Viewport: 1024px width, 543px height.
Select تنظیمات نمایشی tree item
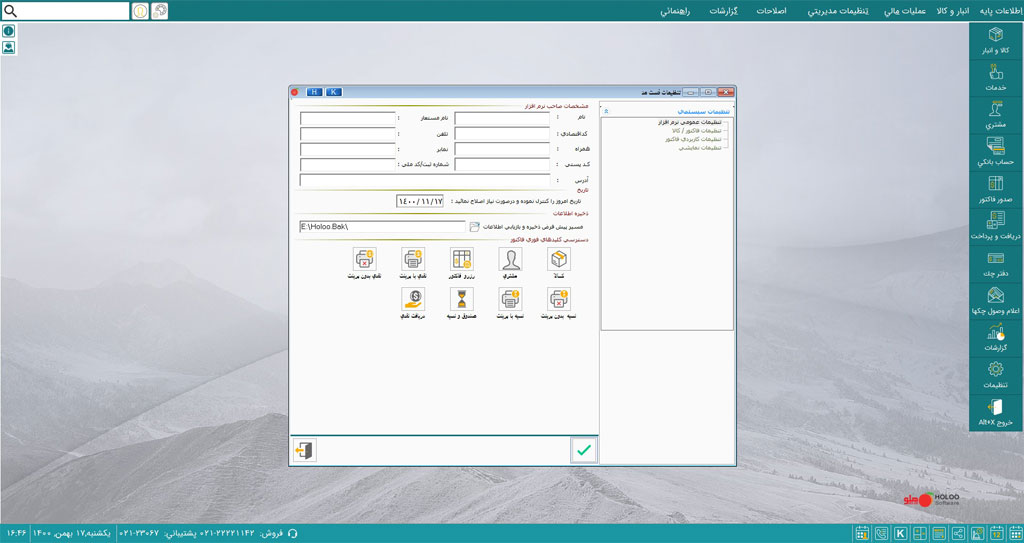[699, 148]
